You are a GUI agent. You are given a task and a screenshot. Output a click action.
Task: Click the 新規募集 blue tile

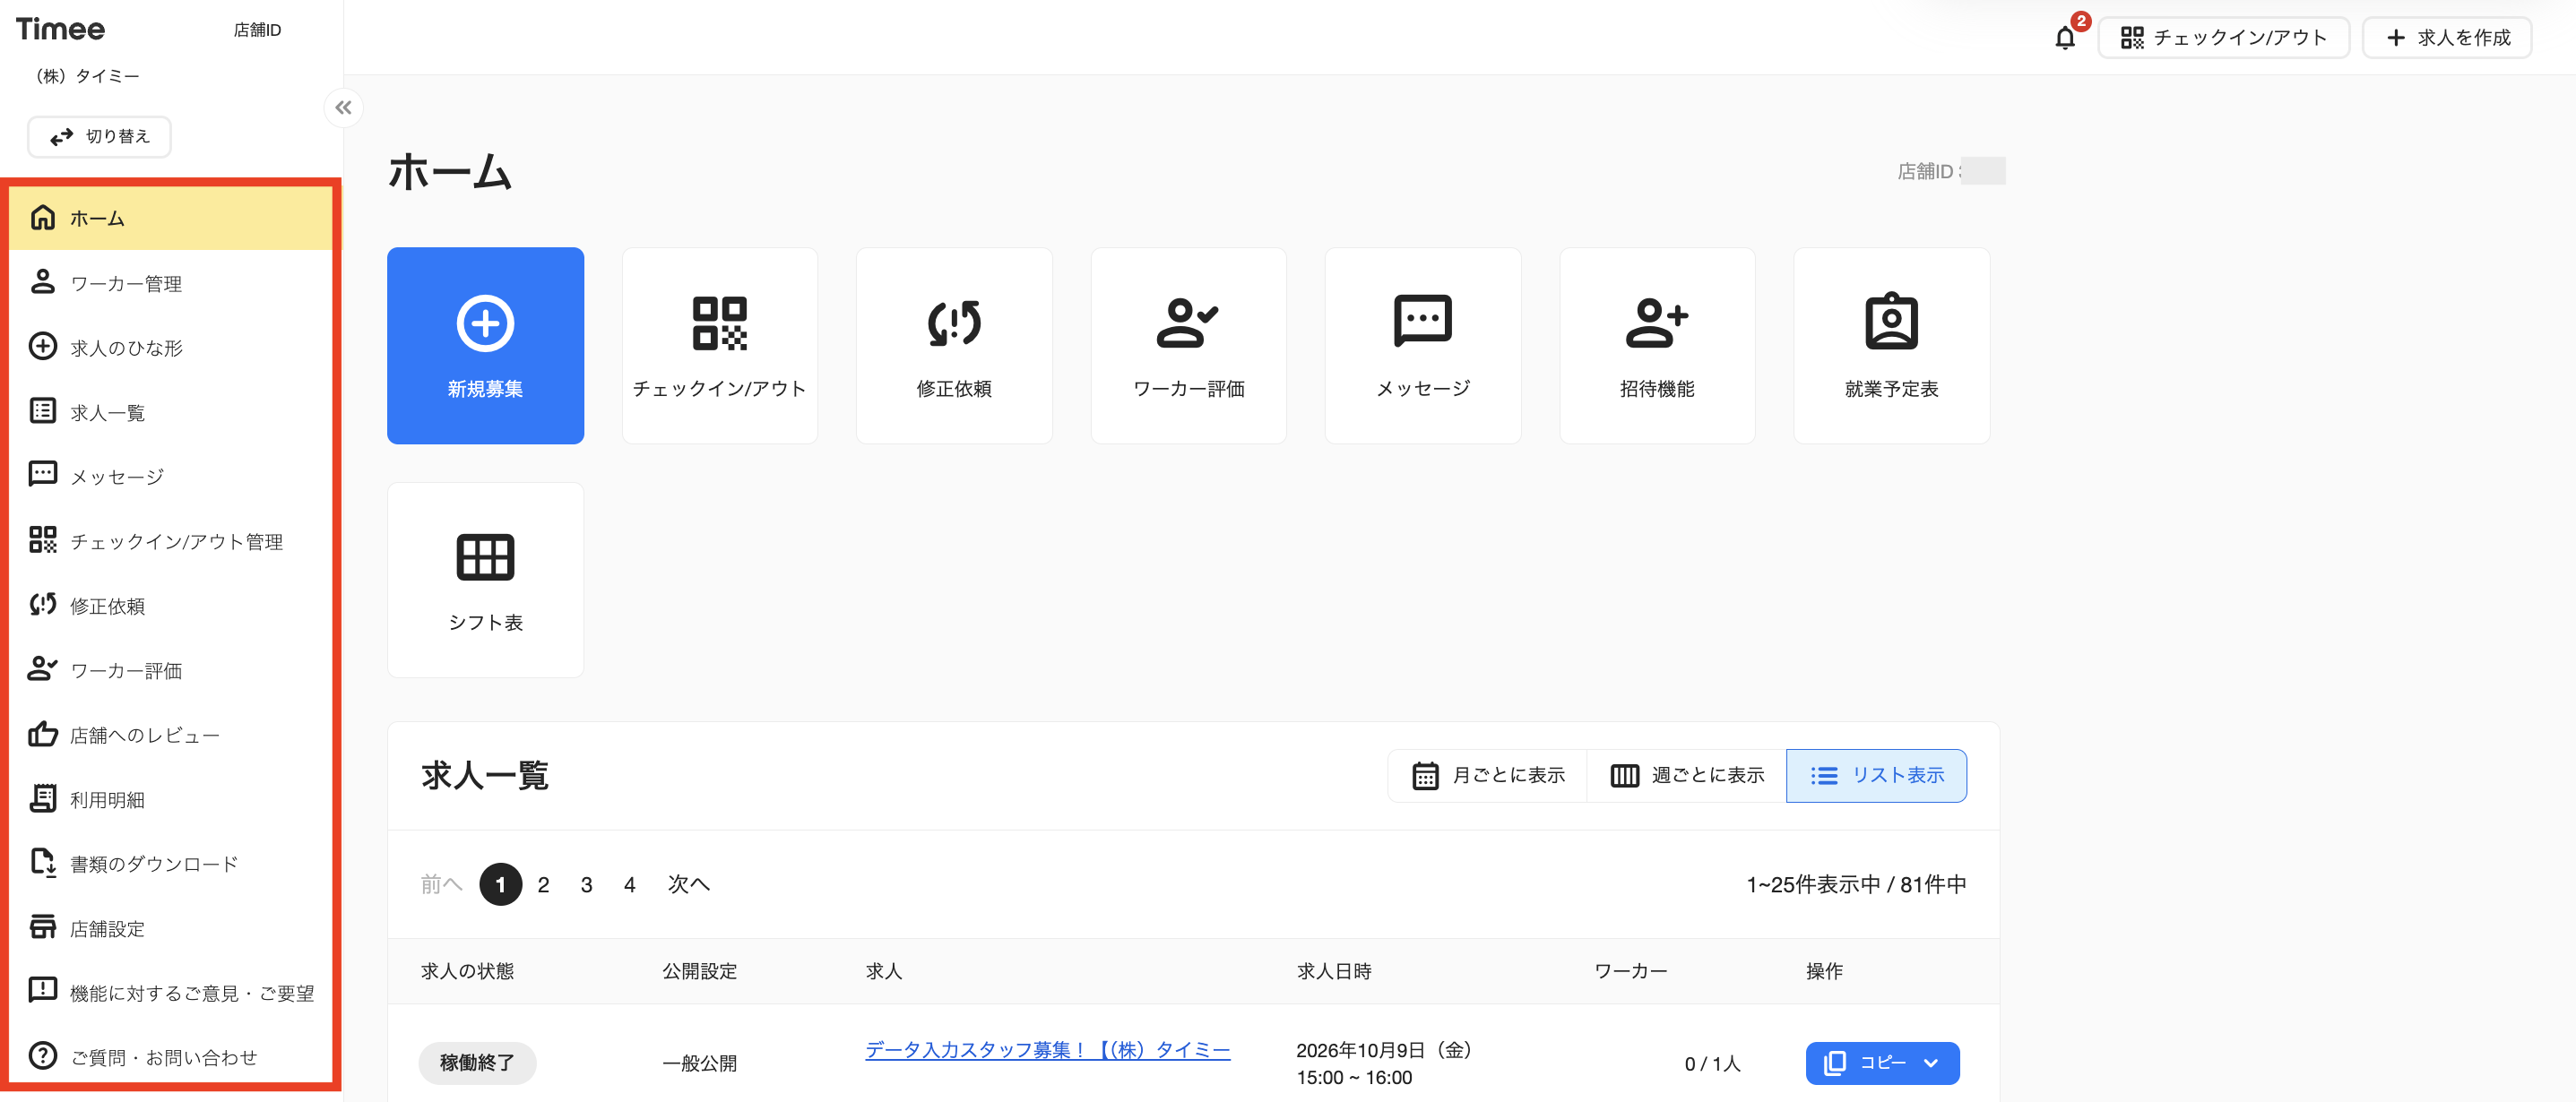click(485, 345)
